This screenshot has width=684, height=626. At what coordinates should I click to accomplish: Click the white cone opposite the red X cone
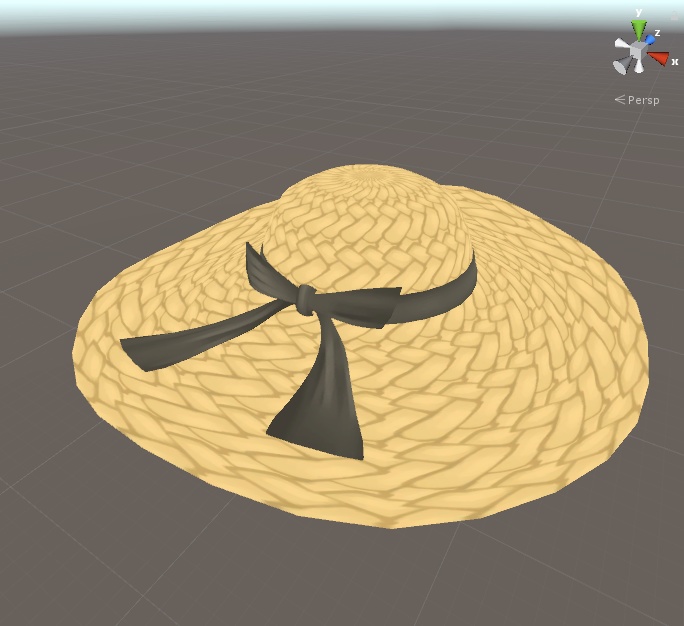pyautogui.click(x=621, y=44)
